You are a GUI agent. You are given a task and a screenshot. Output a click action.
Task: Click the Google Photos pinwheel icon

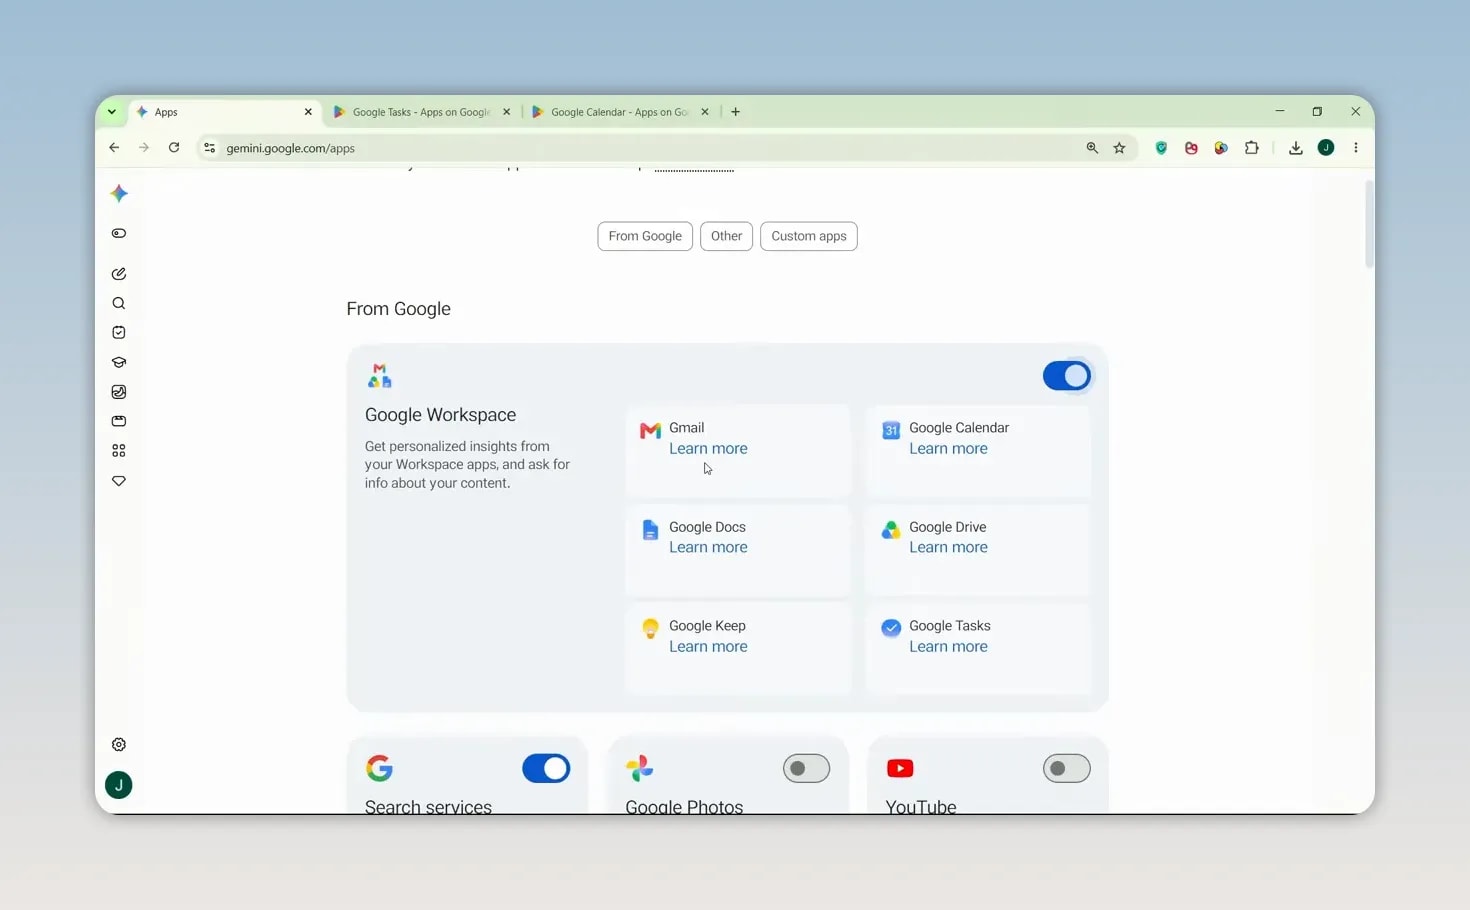click(x=640, y=768)
